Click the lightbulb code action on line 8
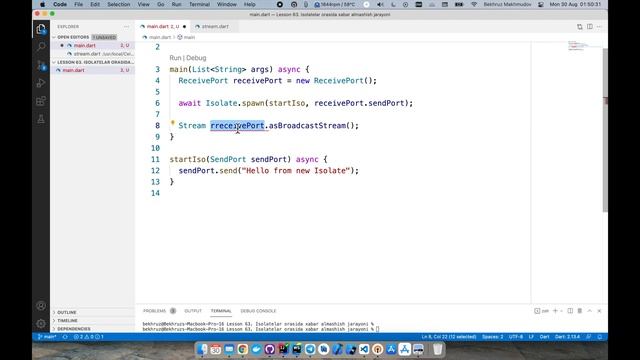The height and width of the screenshot is (360, 640). pyautogui.click(x=172, y=123)
